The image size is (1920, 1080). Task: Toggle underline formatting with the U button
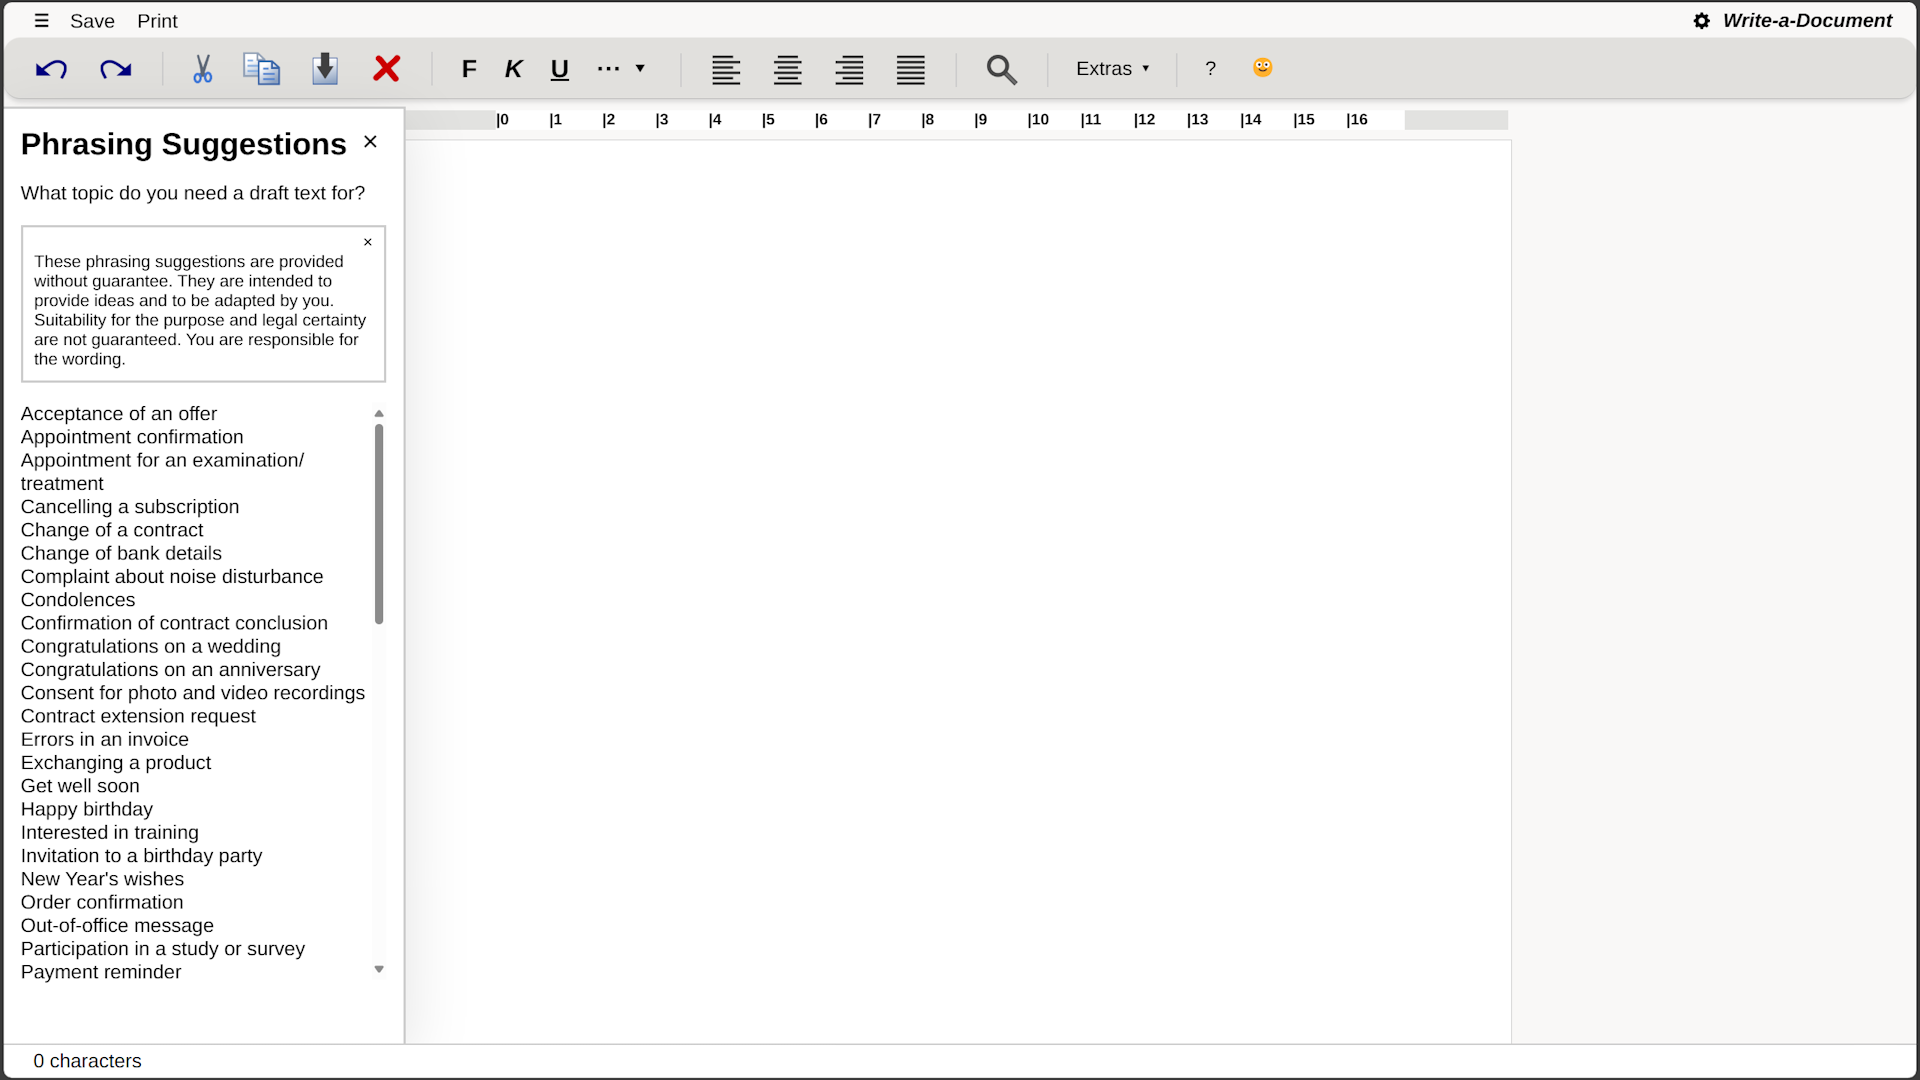[559, 69]
